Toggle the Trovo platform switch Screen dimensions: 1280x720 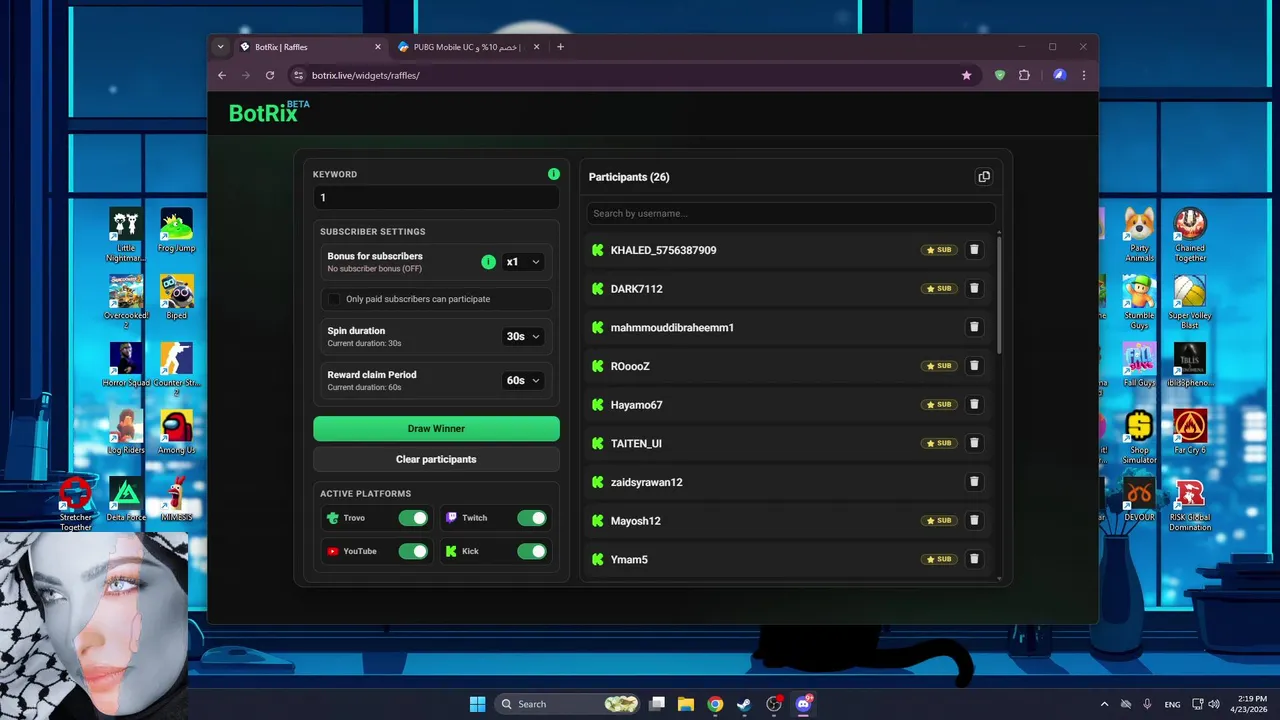413,518
